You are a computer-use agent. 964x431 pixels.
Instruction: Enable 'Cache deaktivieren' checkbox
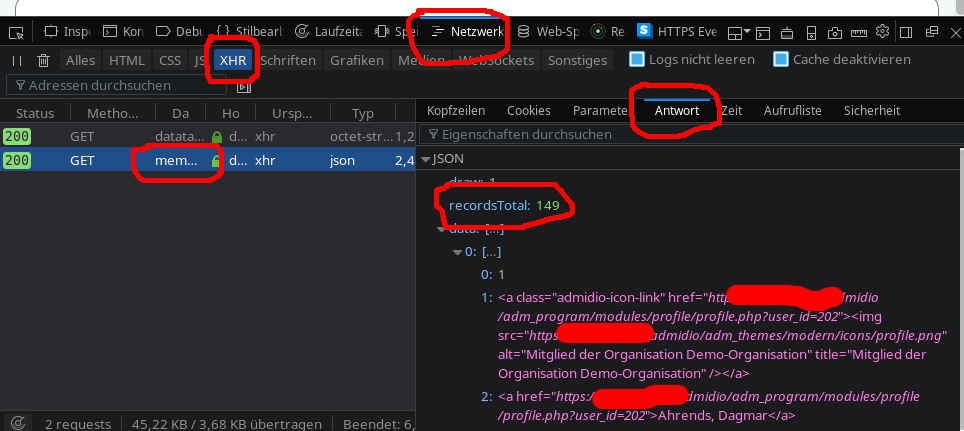point(781,60)
